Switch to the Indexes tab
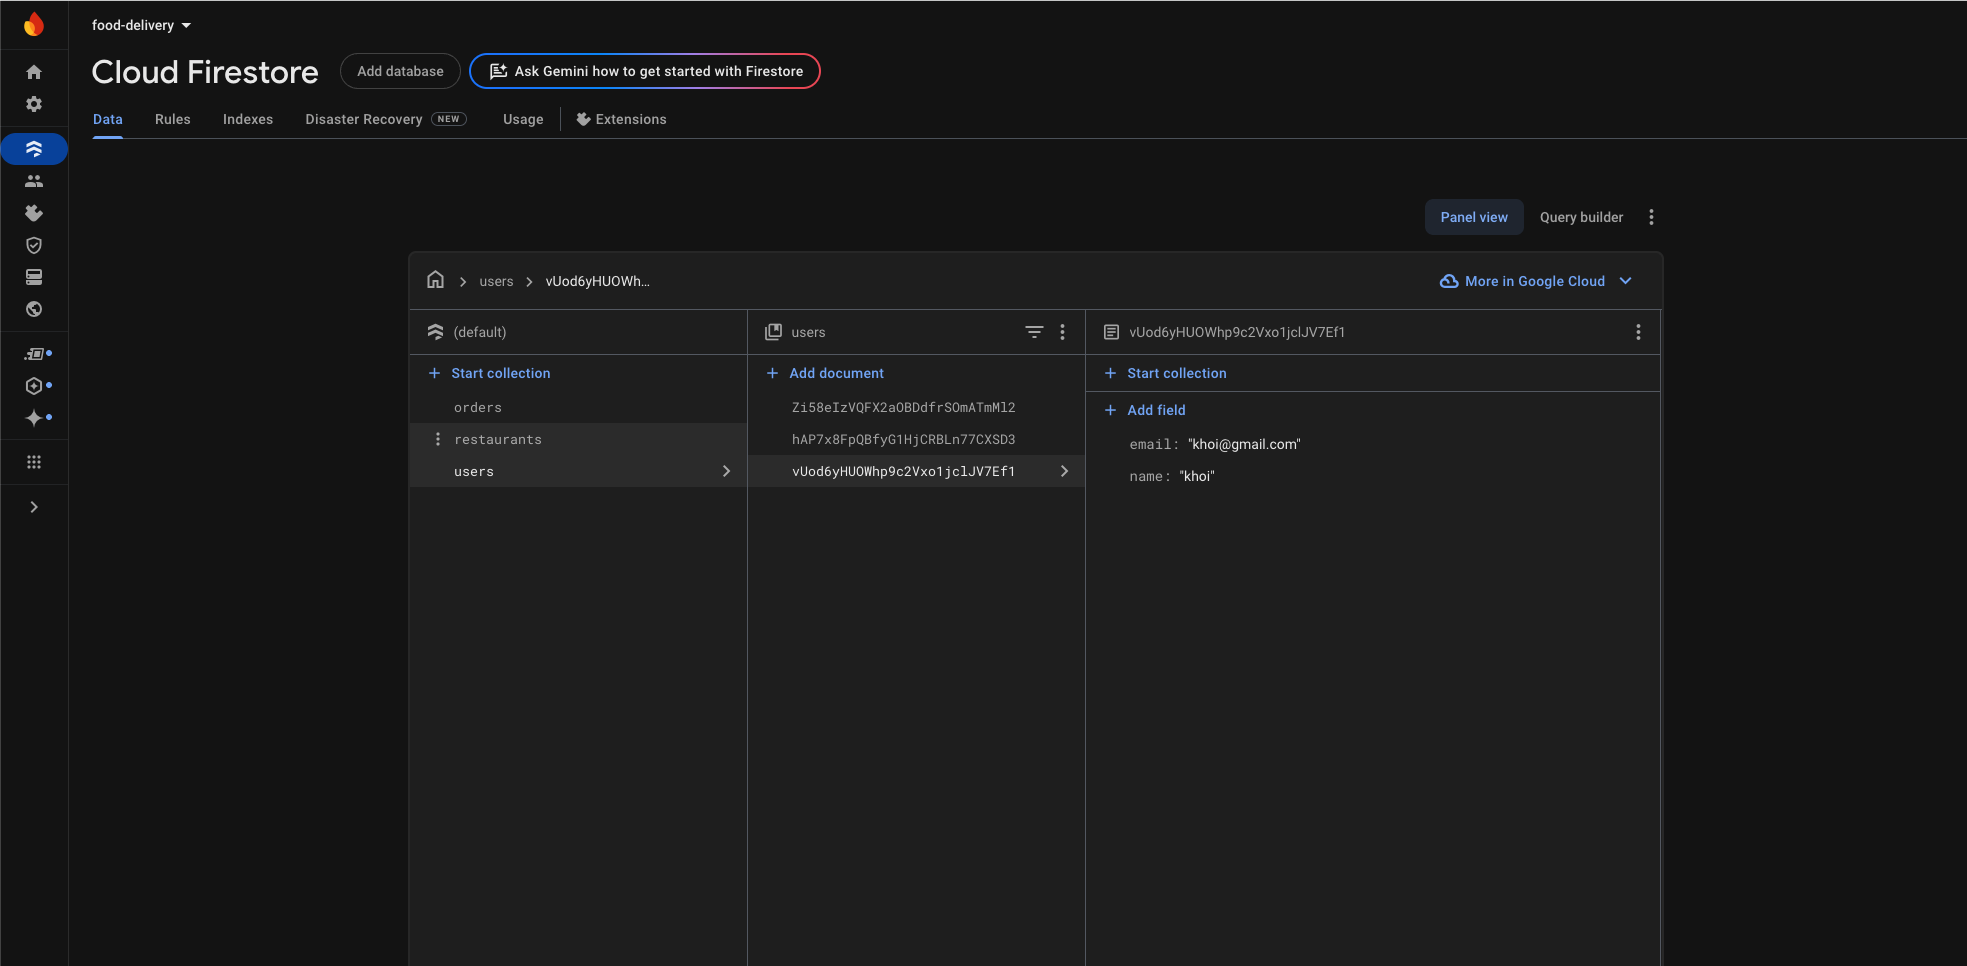 [x=248, y=119]
